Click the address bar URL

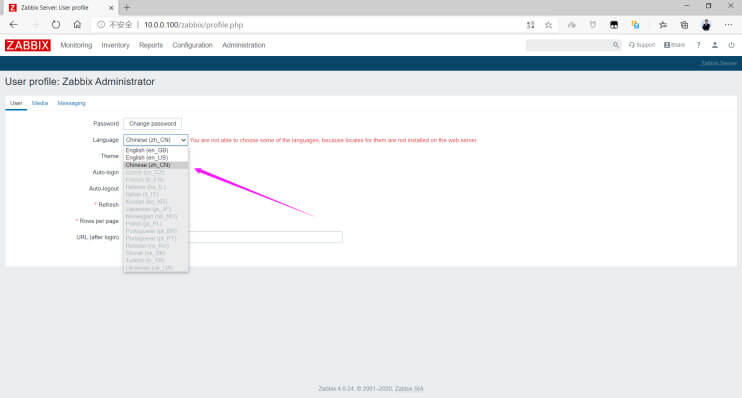pos(194,25)
